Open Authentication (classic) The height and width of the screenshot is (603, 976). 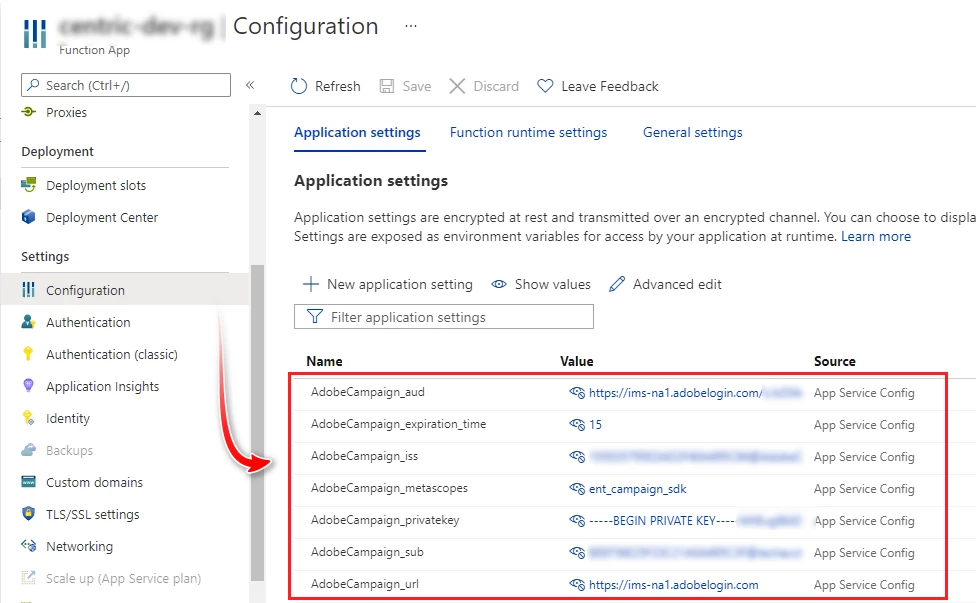(x=100, y=354)
